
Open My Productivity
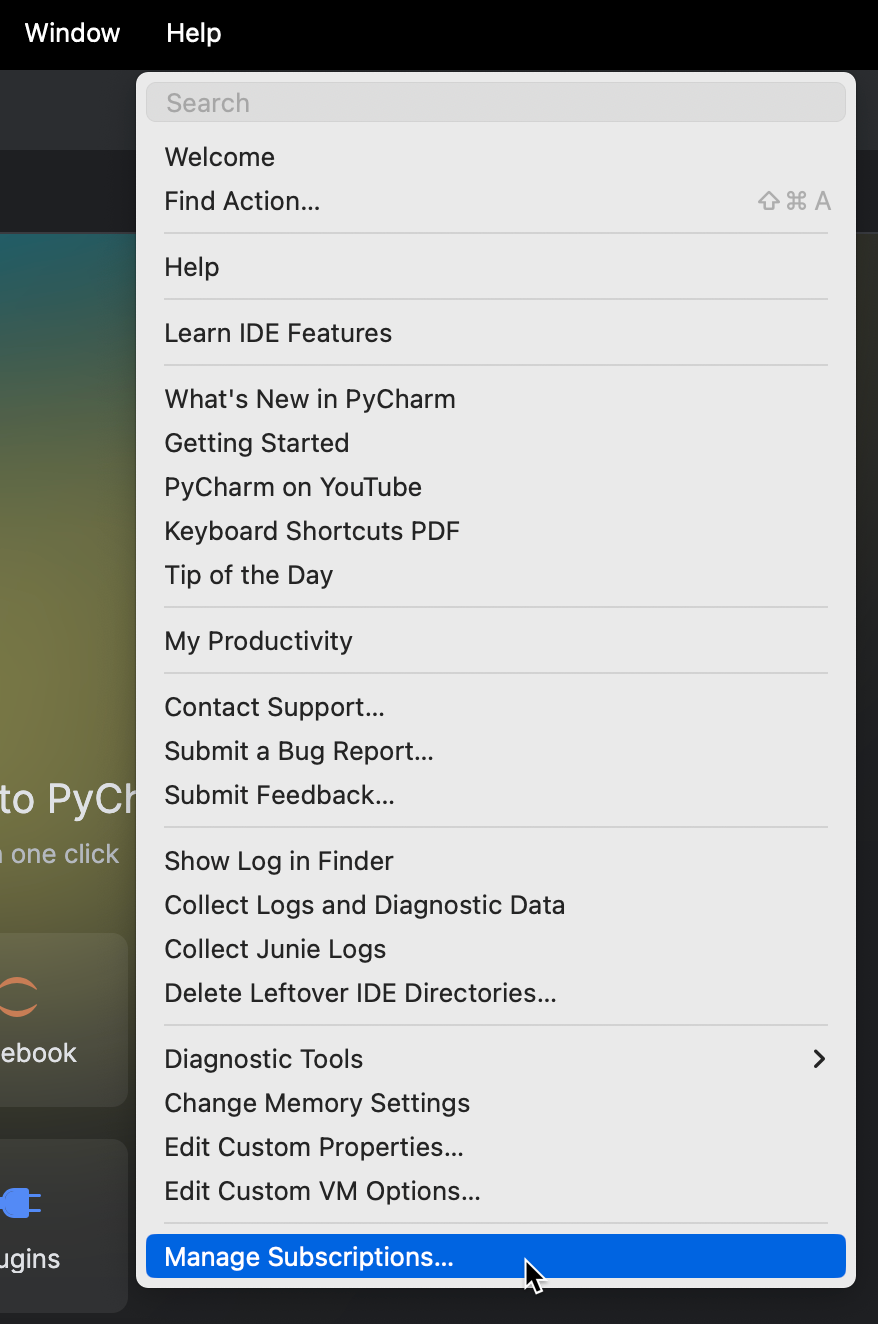coord(258,640)
